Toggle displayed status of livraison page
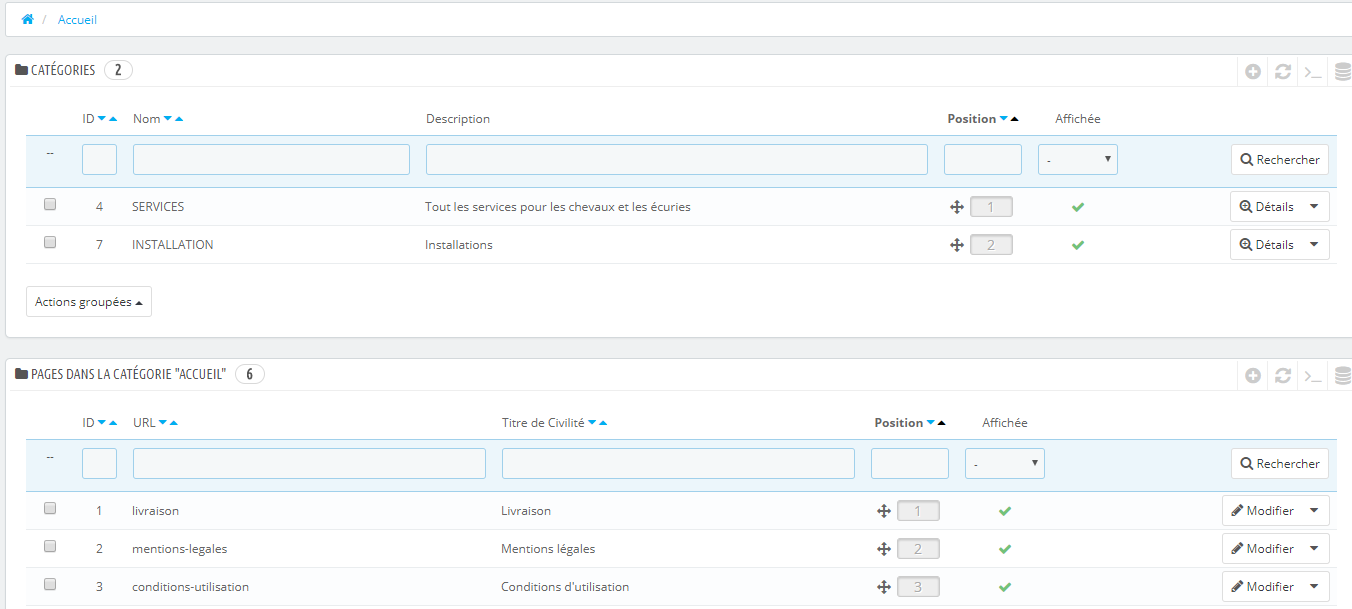Image resolution: width=1352 pixels, height=609 pixels. tap(1005, 511)
